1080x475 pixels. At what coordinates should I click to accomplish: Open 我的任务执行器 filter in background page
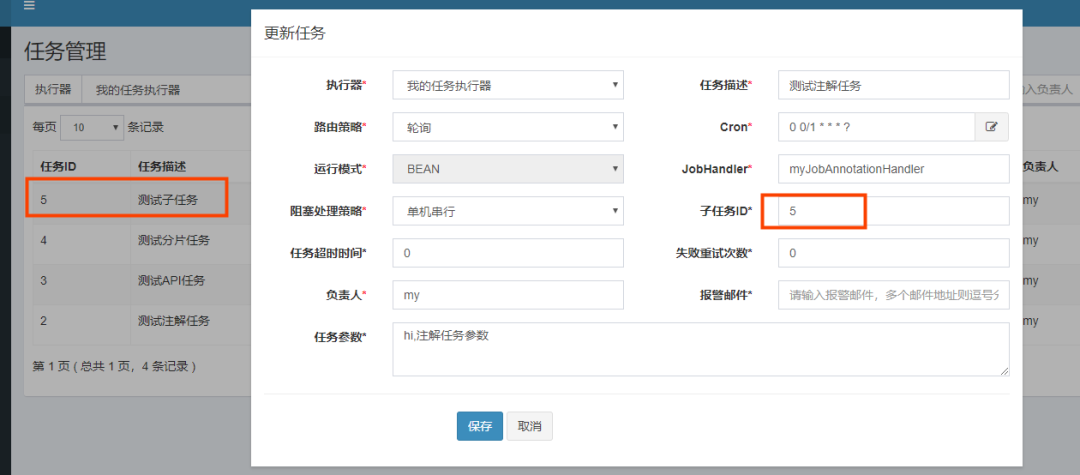click(138, 89)
